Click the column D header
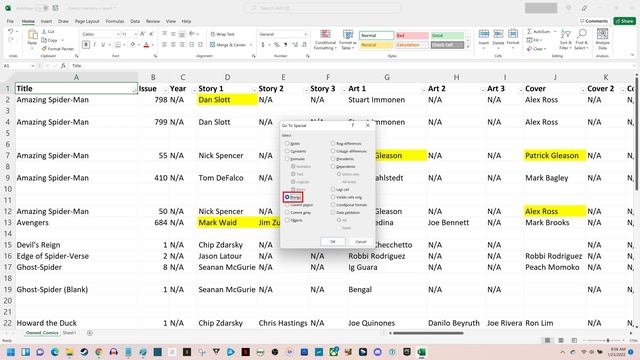The height and width of the screenshot is (360, 640). pos(227,77)
